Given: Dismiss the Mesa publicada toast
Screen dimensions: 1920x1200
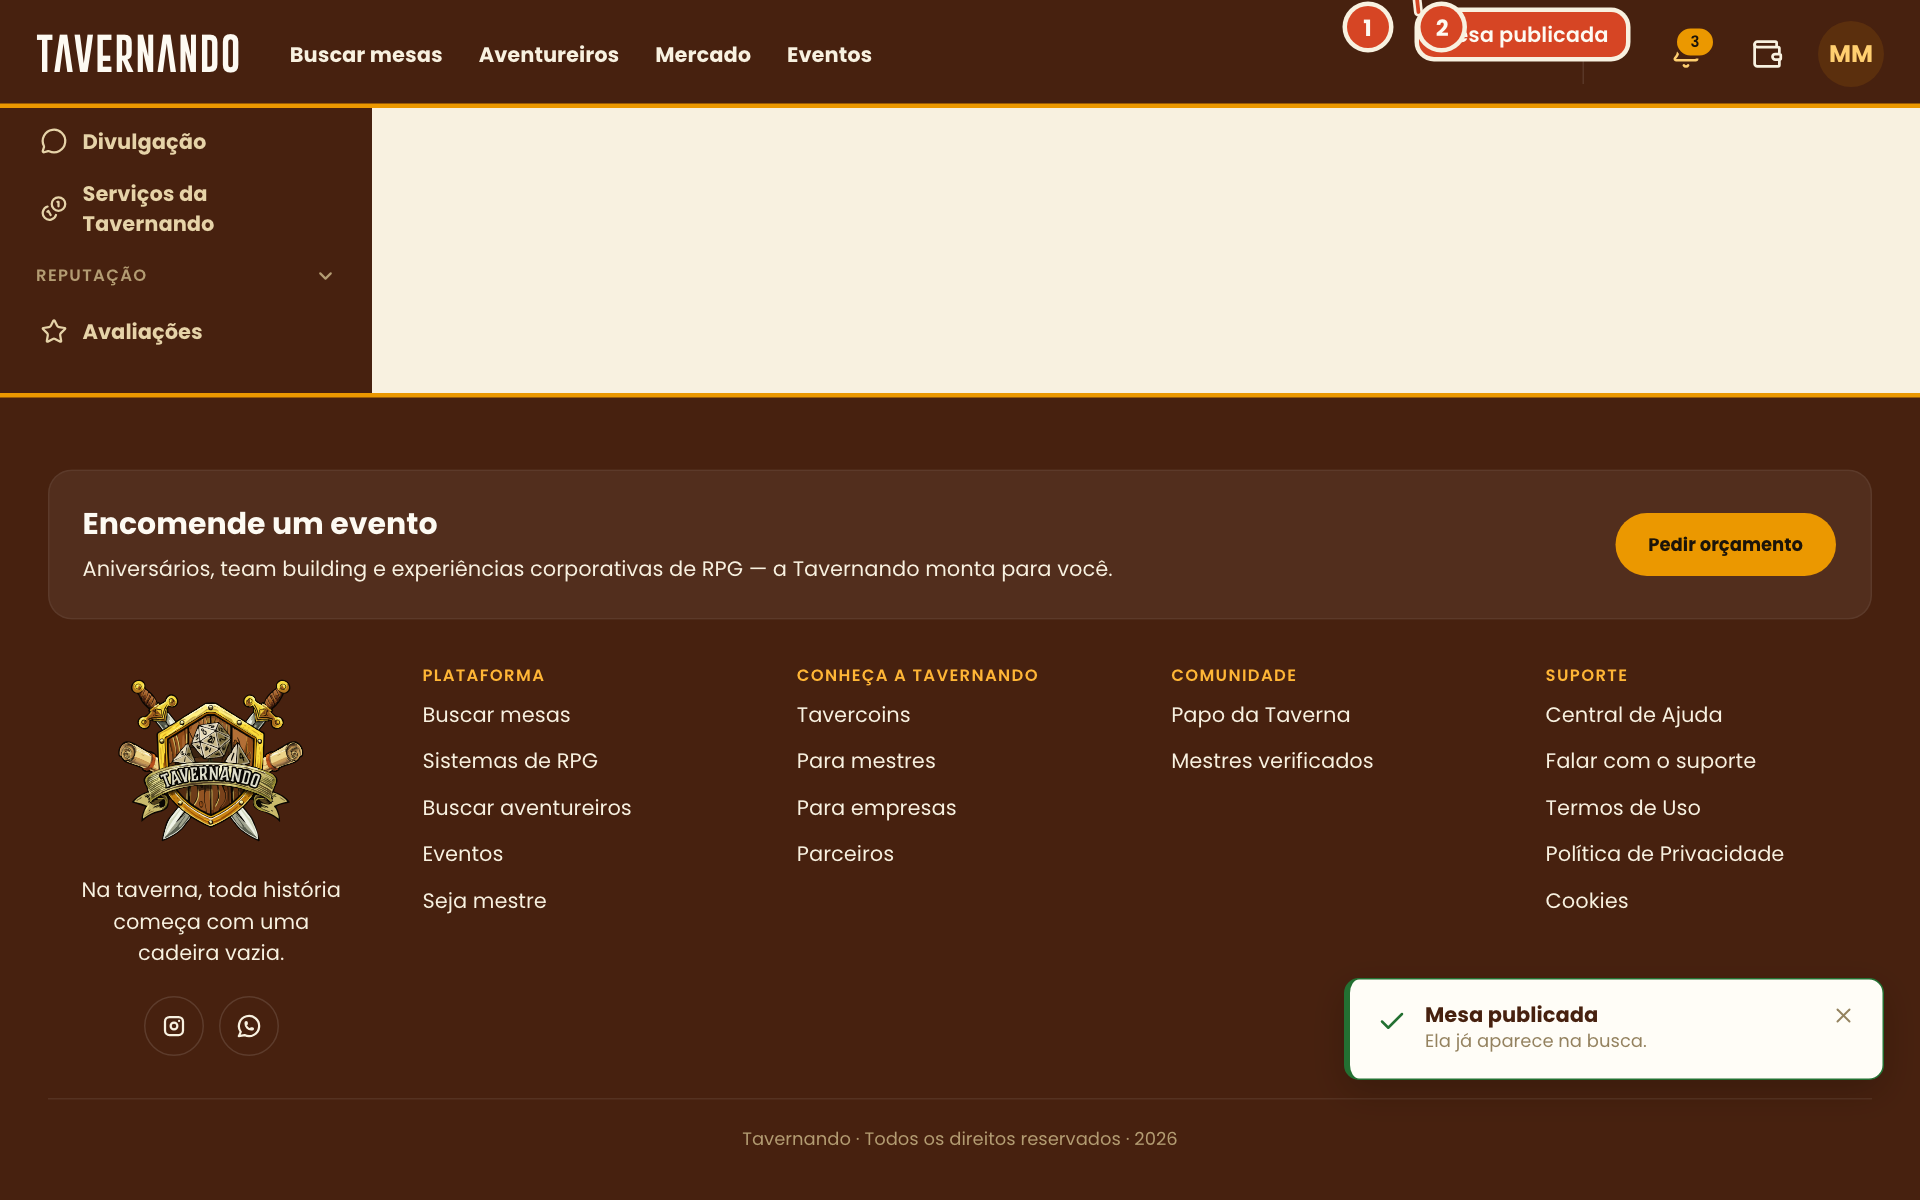Looking at the screenshot, I should pos(1843,1015).
